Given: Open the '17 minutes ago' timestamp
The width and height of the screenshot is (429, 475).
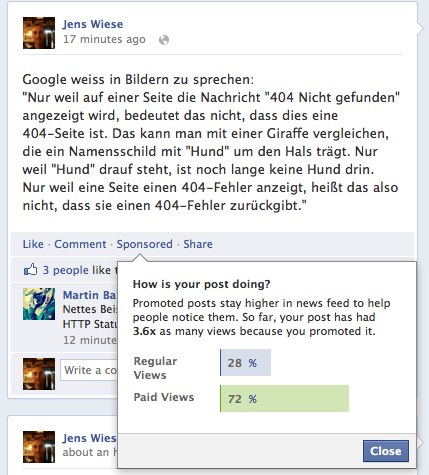Looking at the screenshot, I should pyautogui.click(x=104, y=39).
